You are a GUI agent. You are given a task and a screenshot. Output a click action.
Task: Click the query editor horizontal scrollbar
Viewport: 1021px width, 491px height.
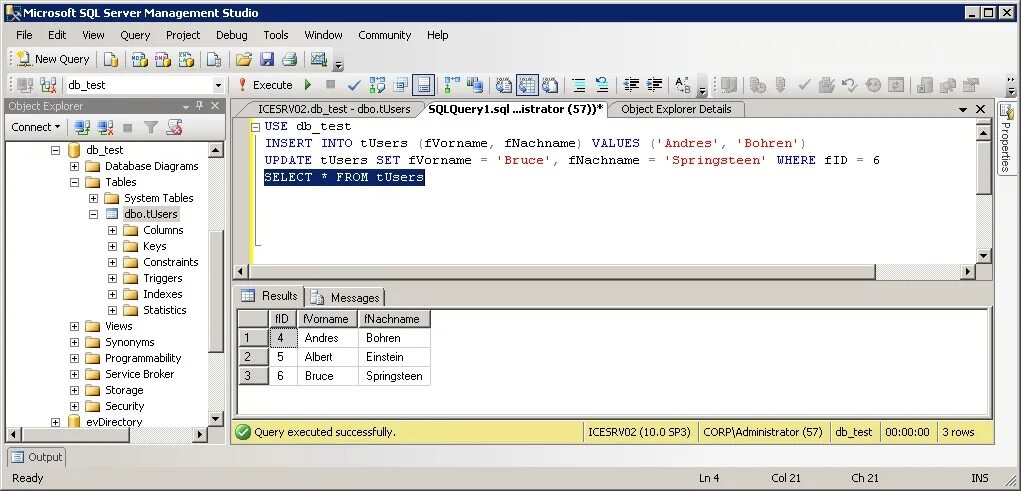562,272
